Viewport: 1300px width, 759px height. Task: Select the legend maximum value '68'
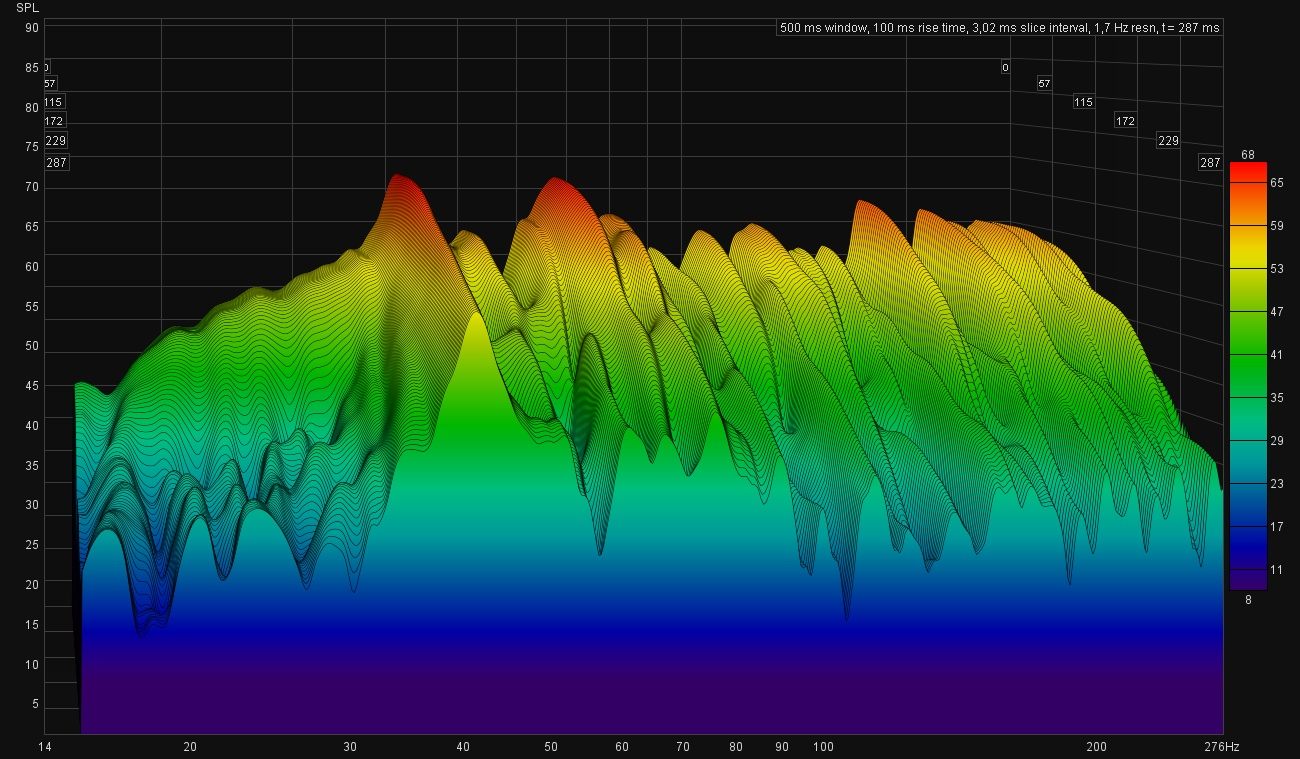(1247, 155)
